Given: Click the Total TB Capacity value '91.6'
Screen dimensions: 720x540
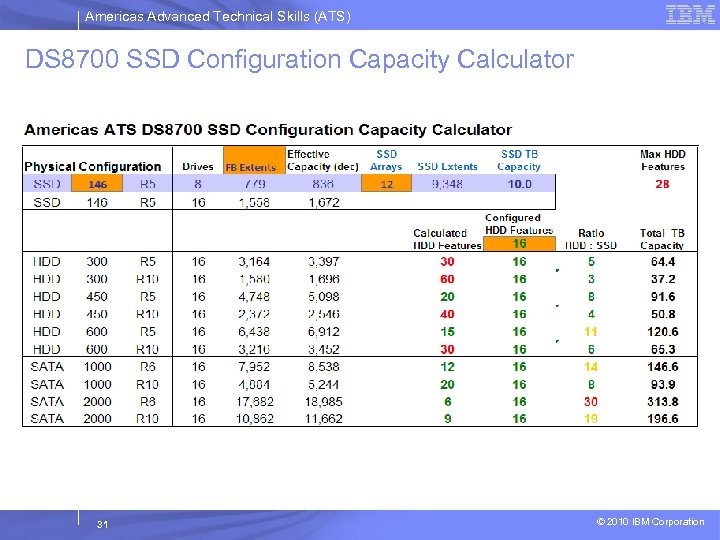Looking at the screenshot, I should pos(663,297).
